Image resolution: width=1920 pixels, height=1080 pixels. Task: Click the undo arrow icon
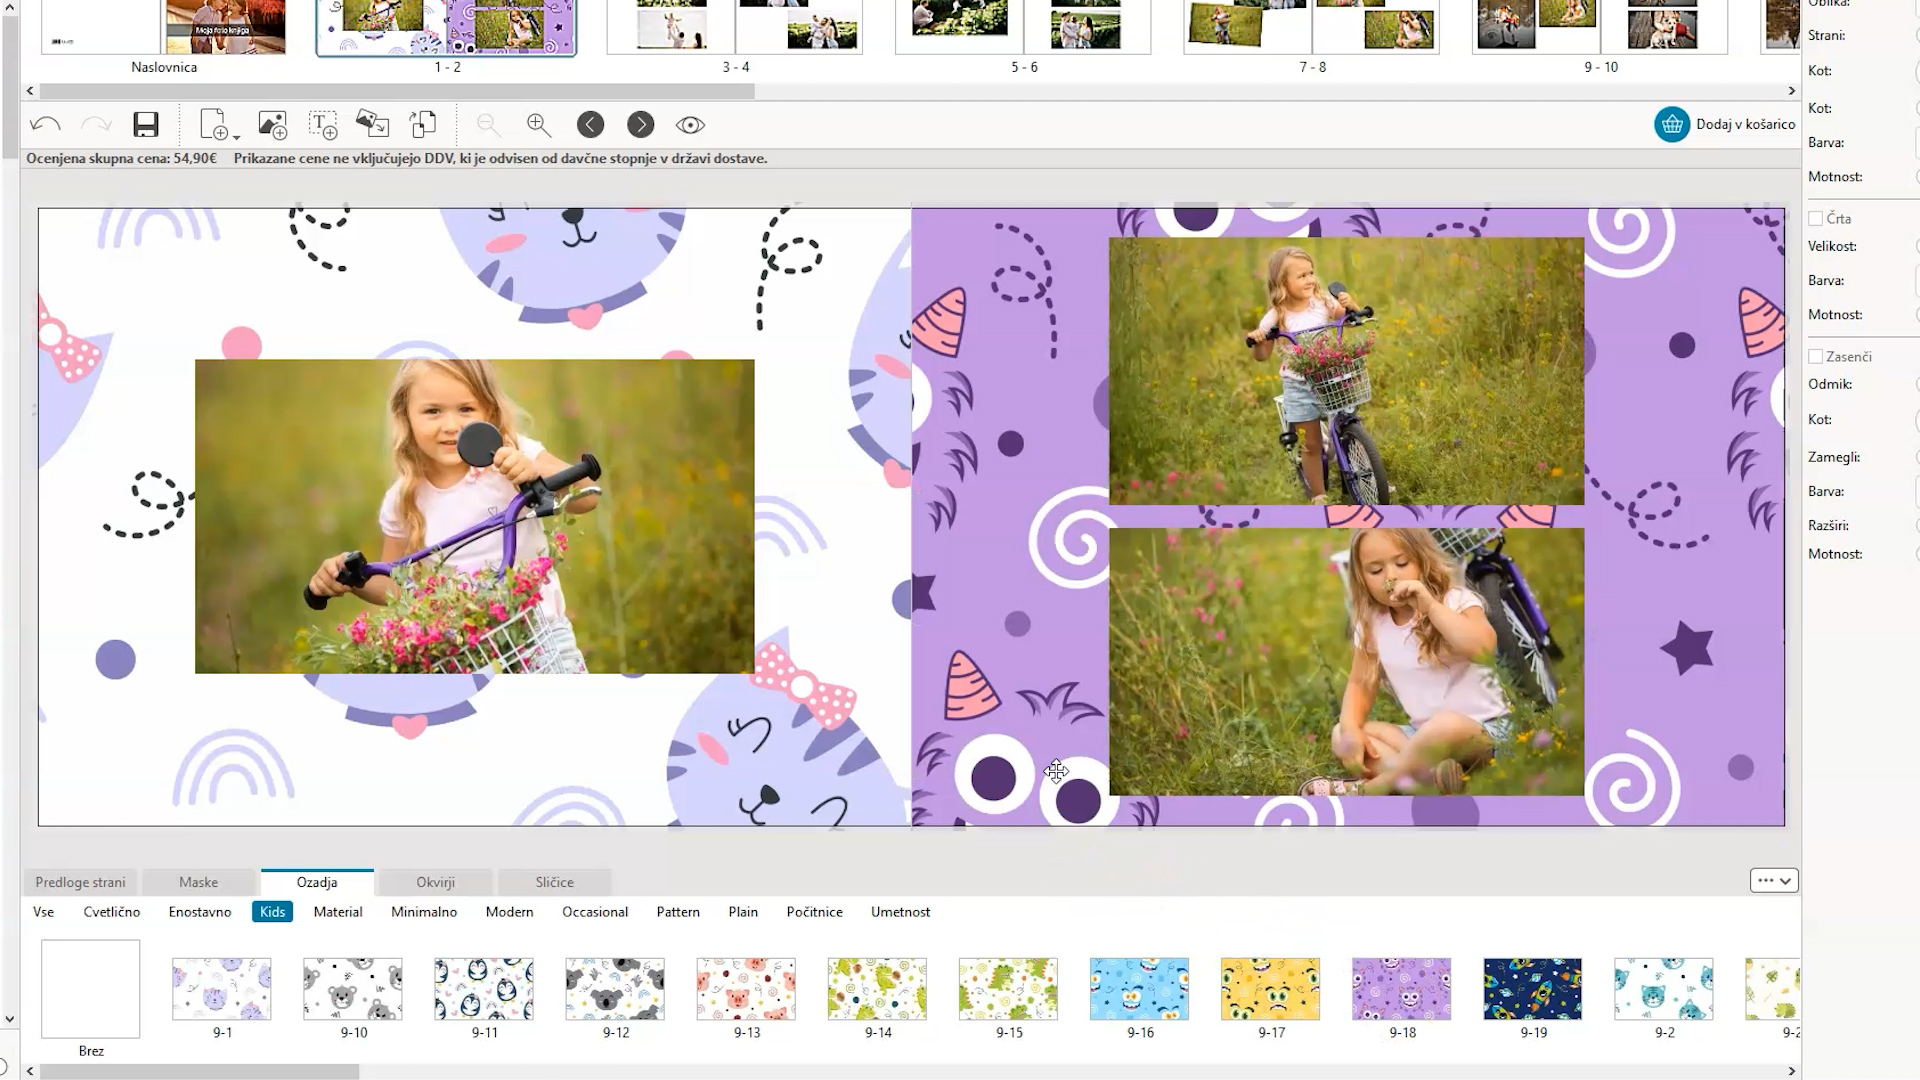pos(46,125)
